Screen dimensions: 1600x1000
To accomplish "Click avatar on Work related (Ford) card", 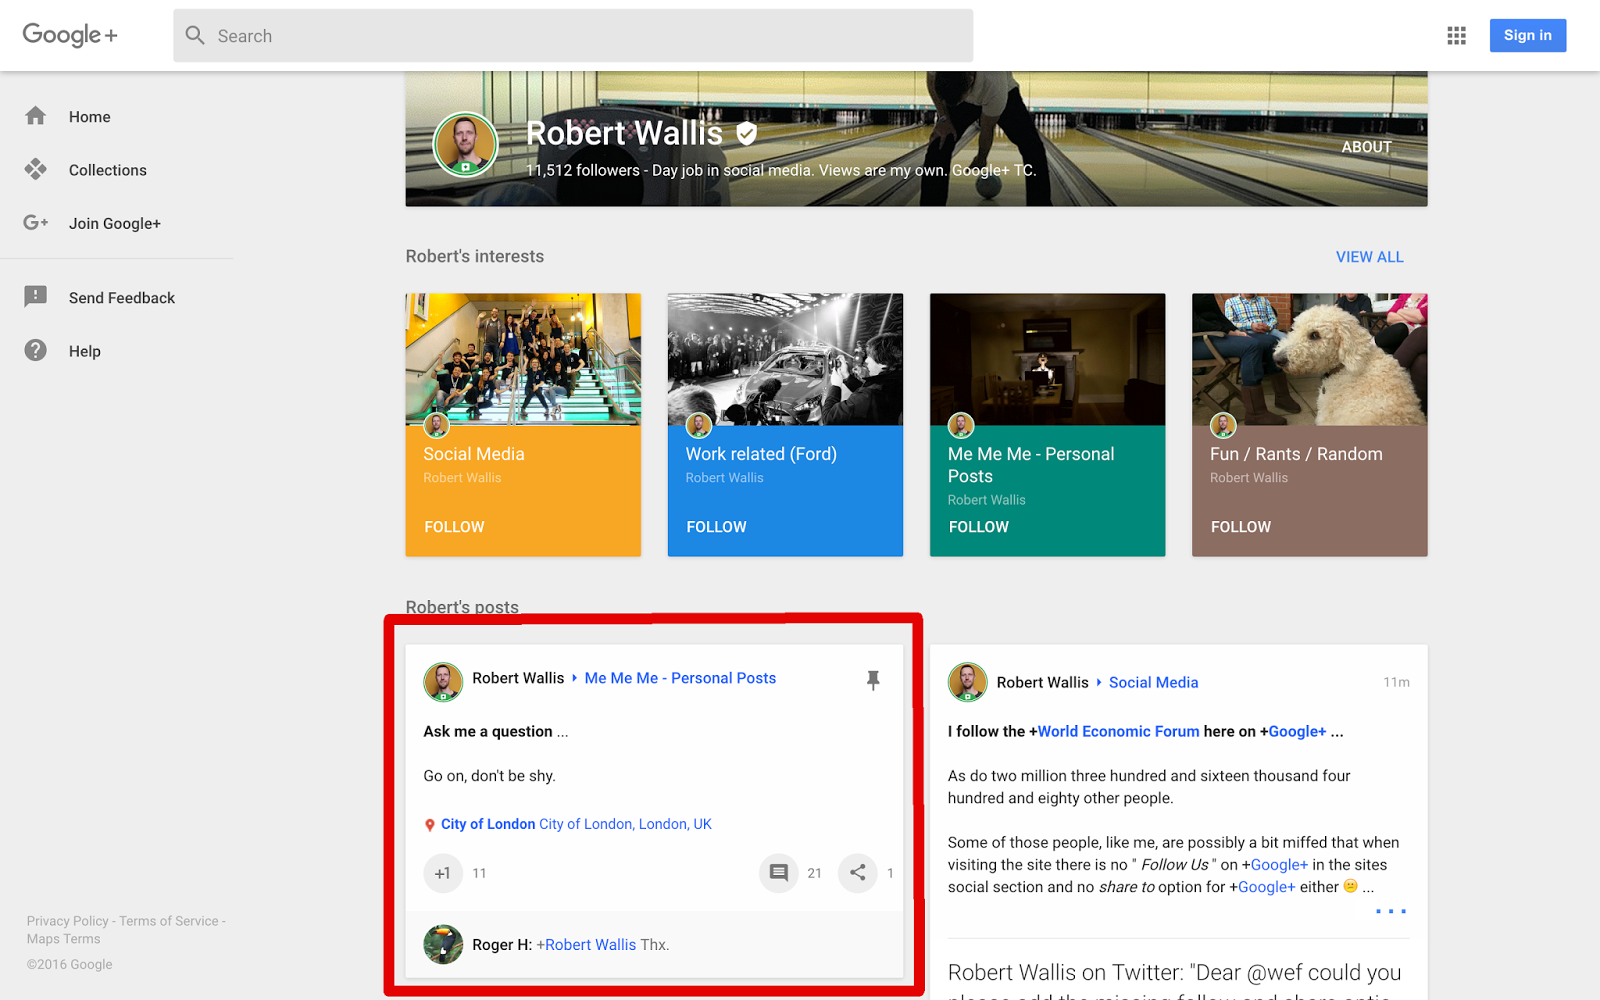I will click(x=699, y=425).
